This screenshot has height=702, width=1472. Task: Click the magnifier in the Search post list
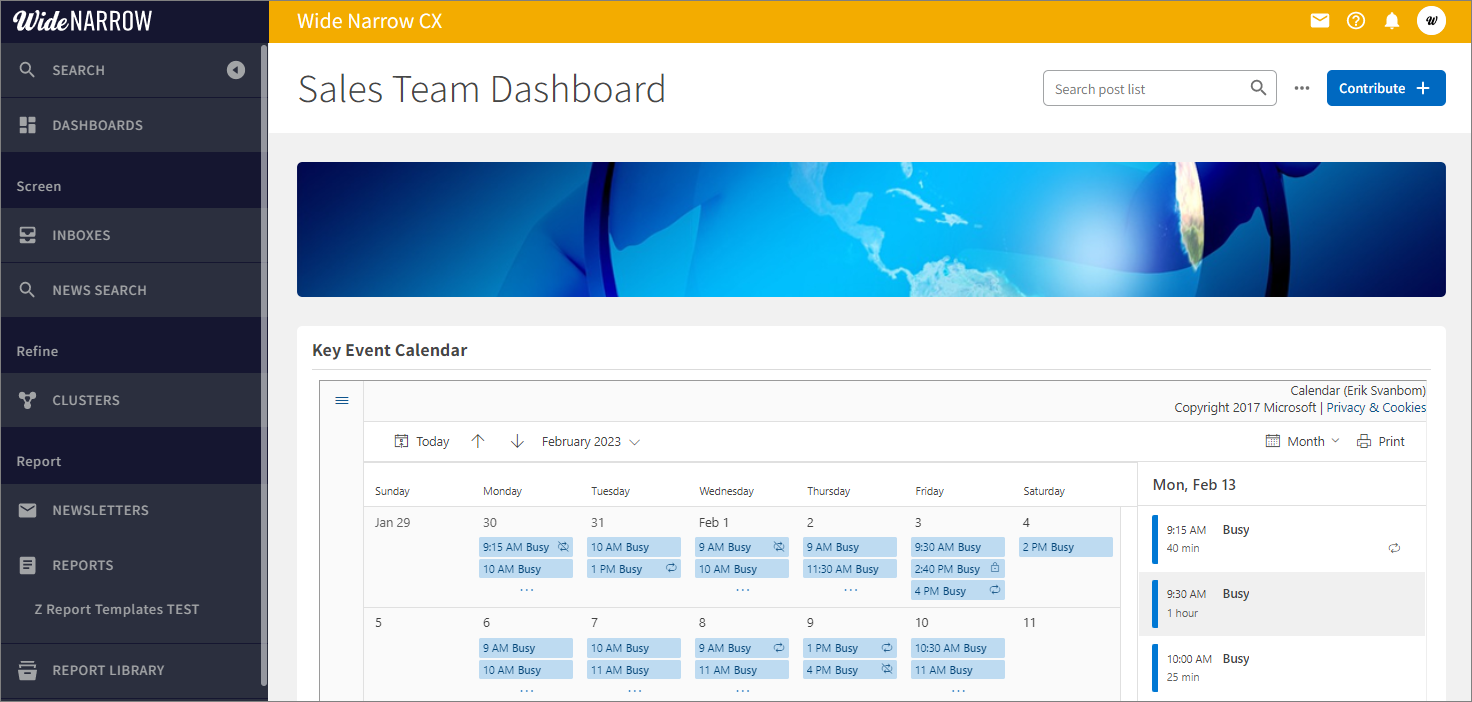coord(1257,88)
